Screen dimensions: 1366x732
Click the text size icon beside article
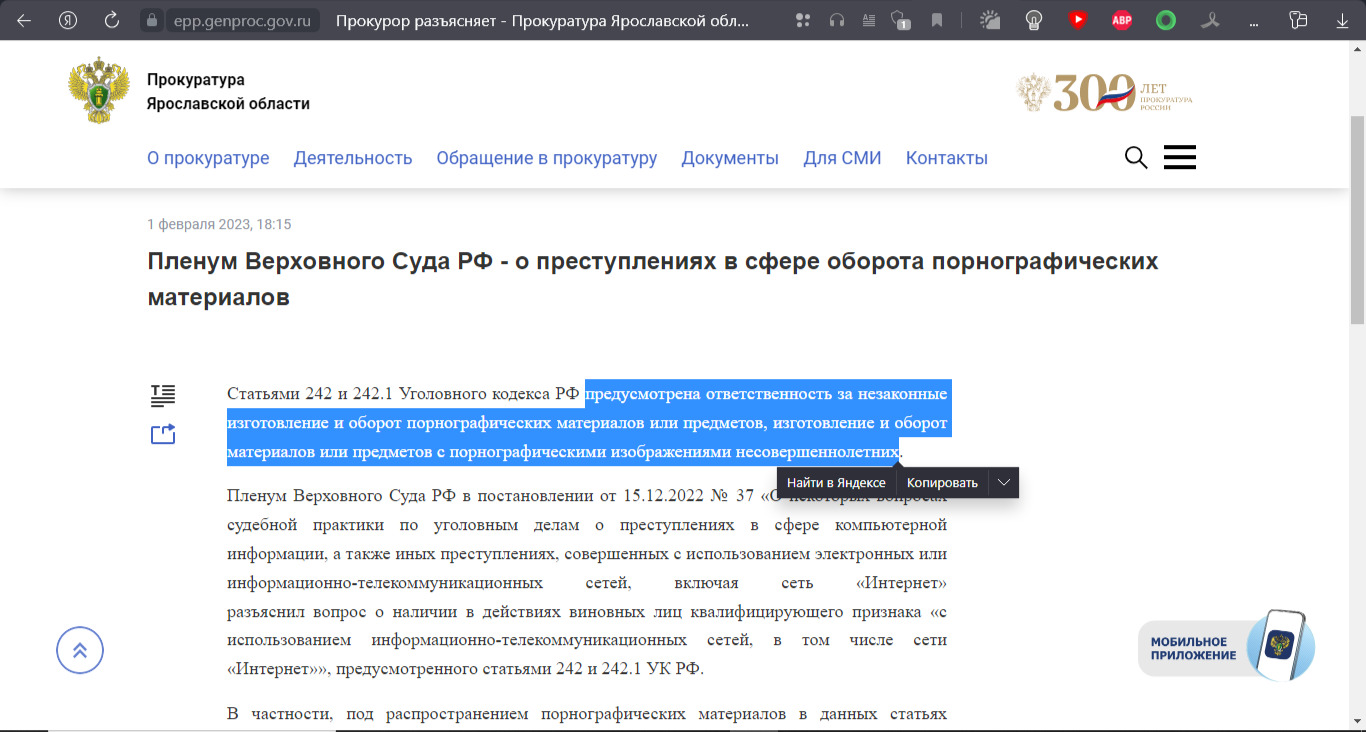point(163,396)
